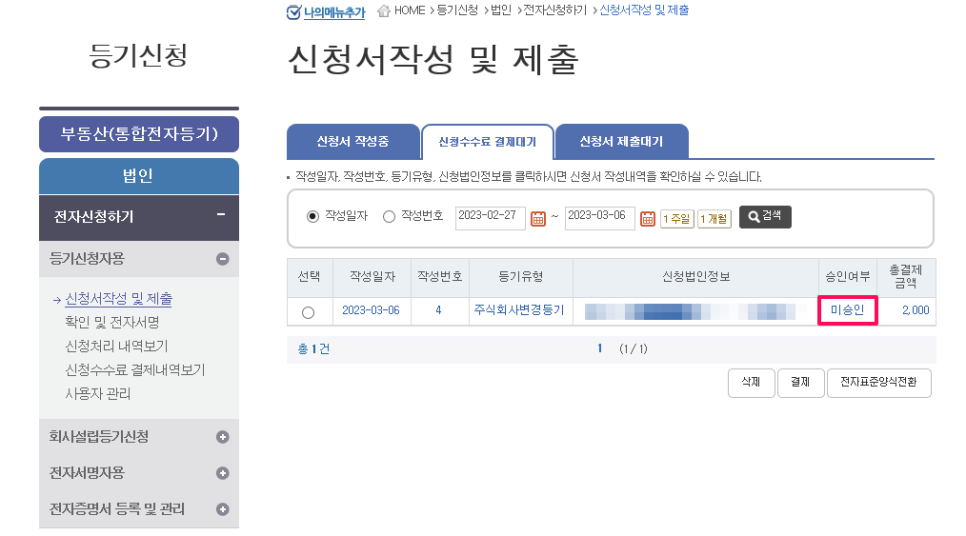Click the 미승인 status cell
The image size is (966, 536).
[x=848, y=310]
